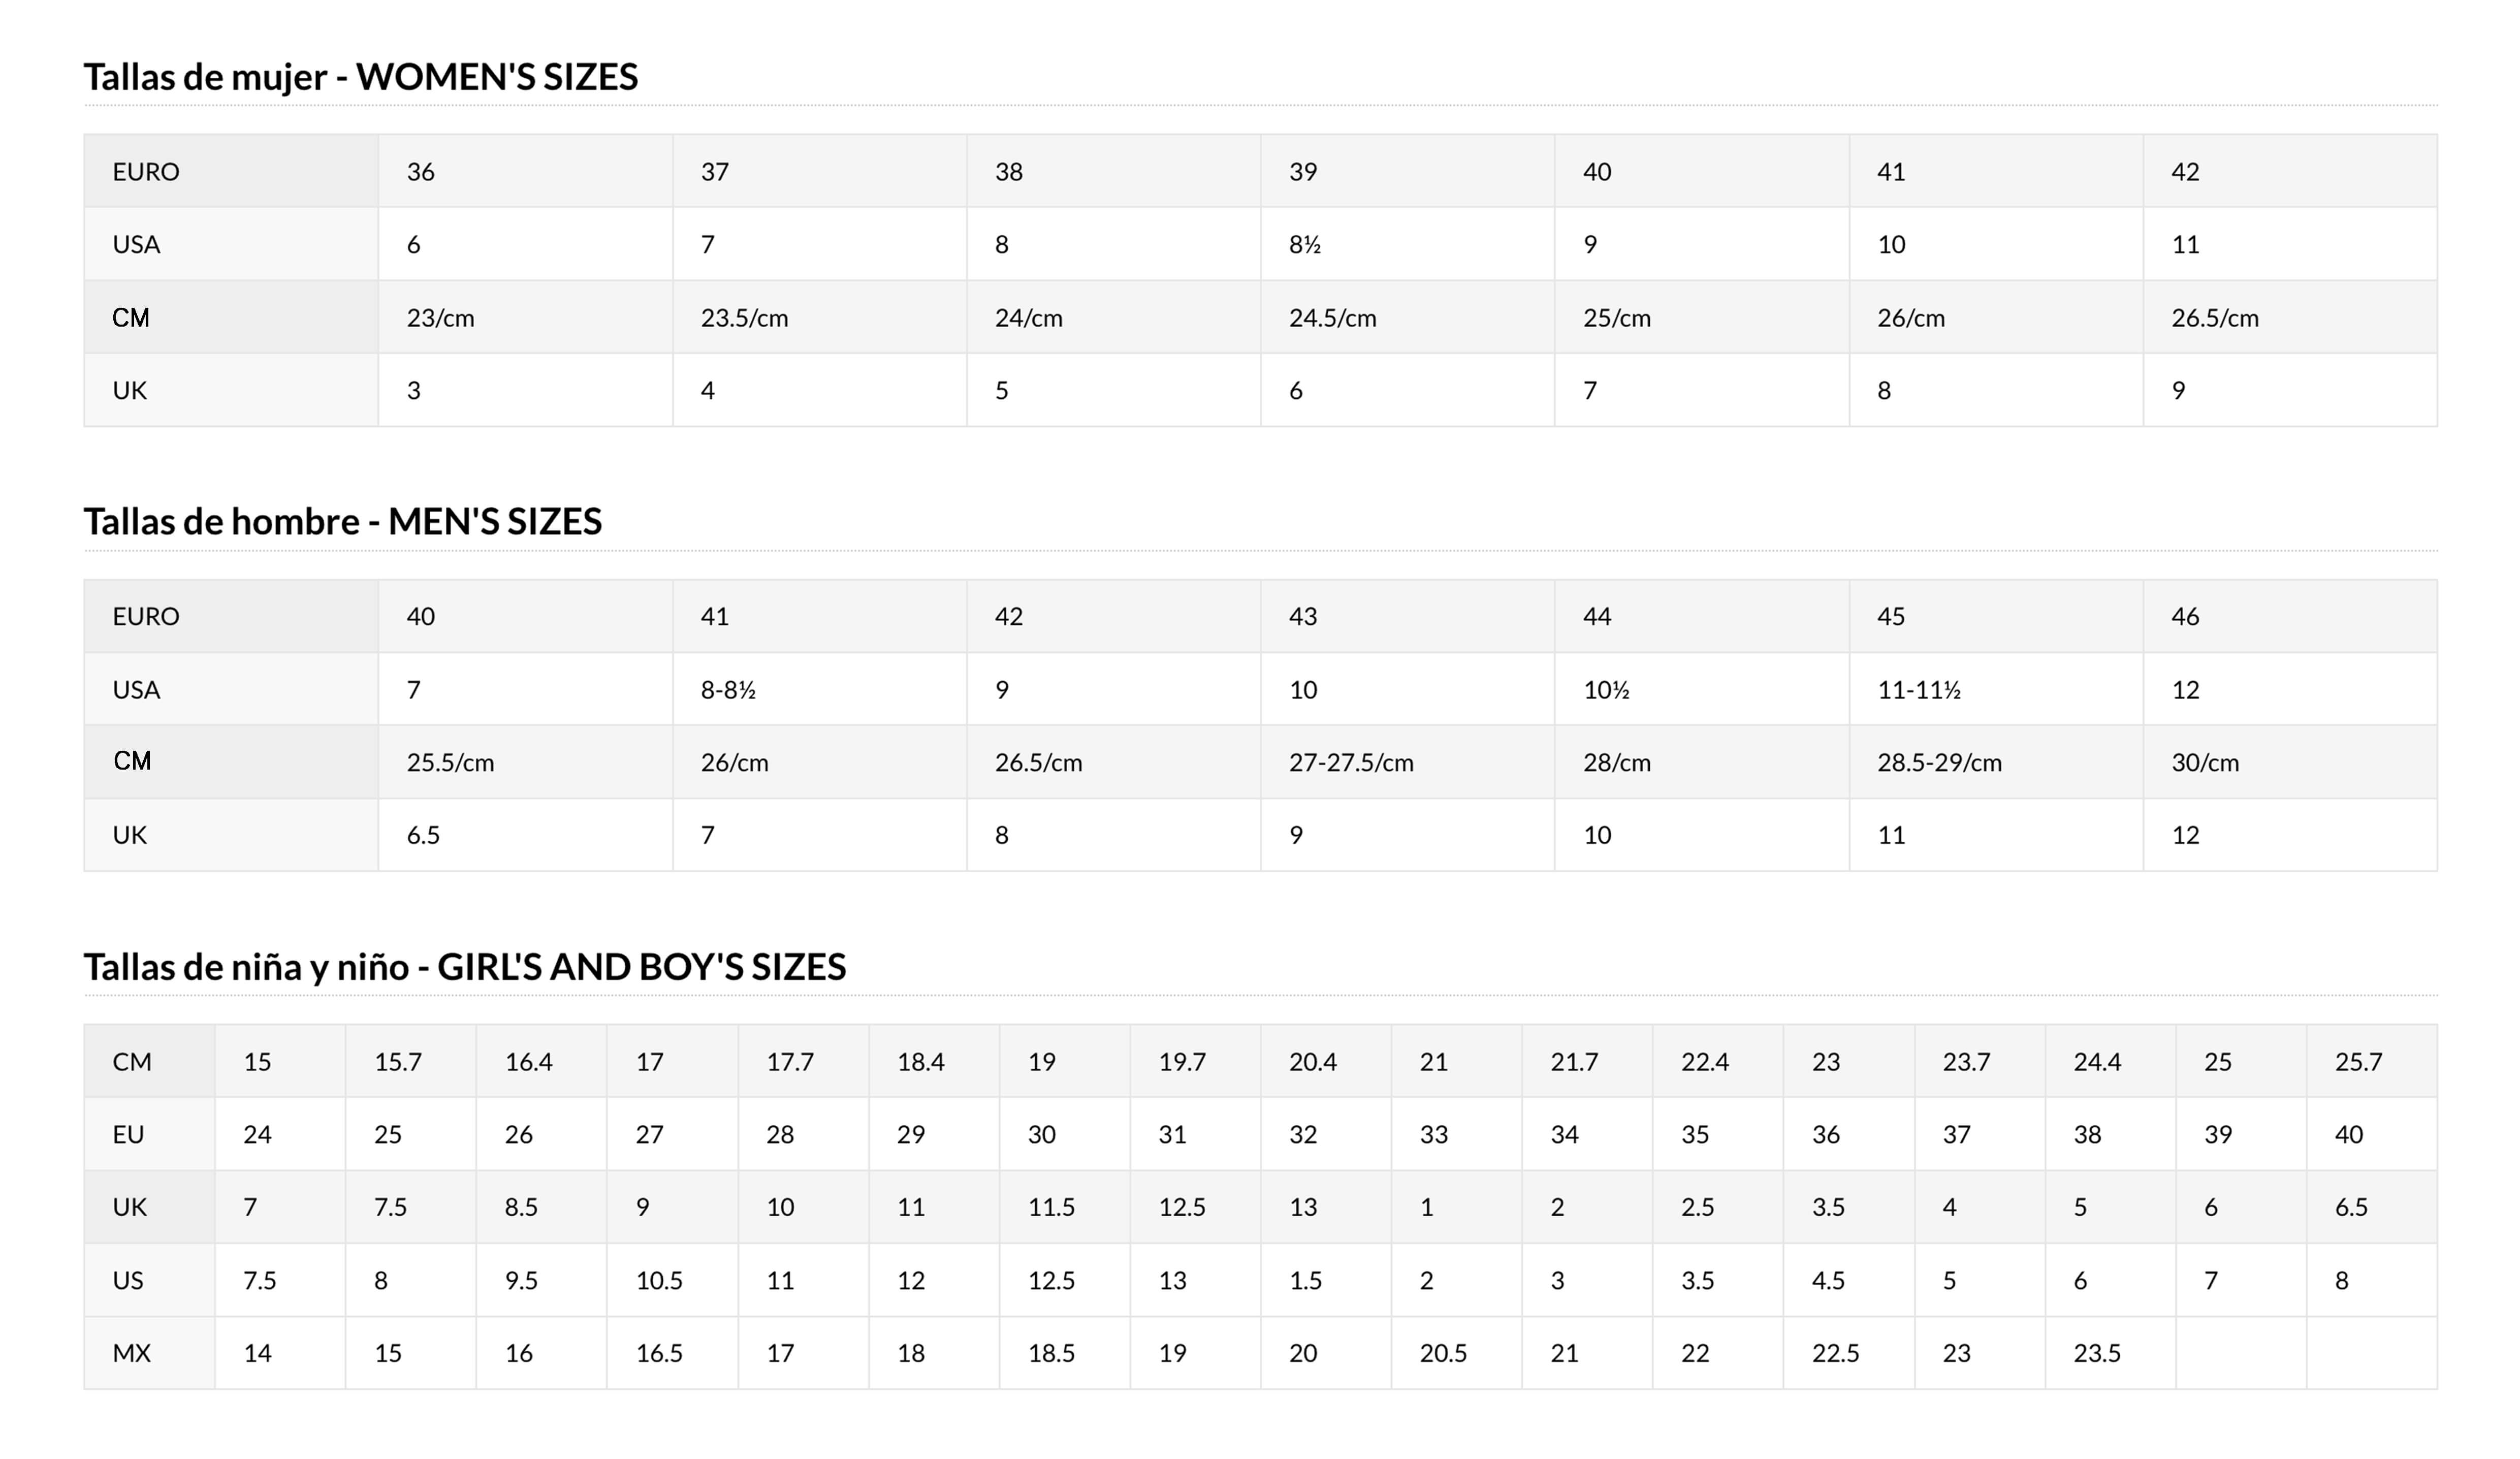Click men's USA 11-11½ cell
This screenshot has width=2520, height=1459.
point(1996,689)
